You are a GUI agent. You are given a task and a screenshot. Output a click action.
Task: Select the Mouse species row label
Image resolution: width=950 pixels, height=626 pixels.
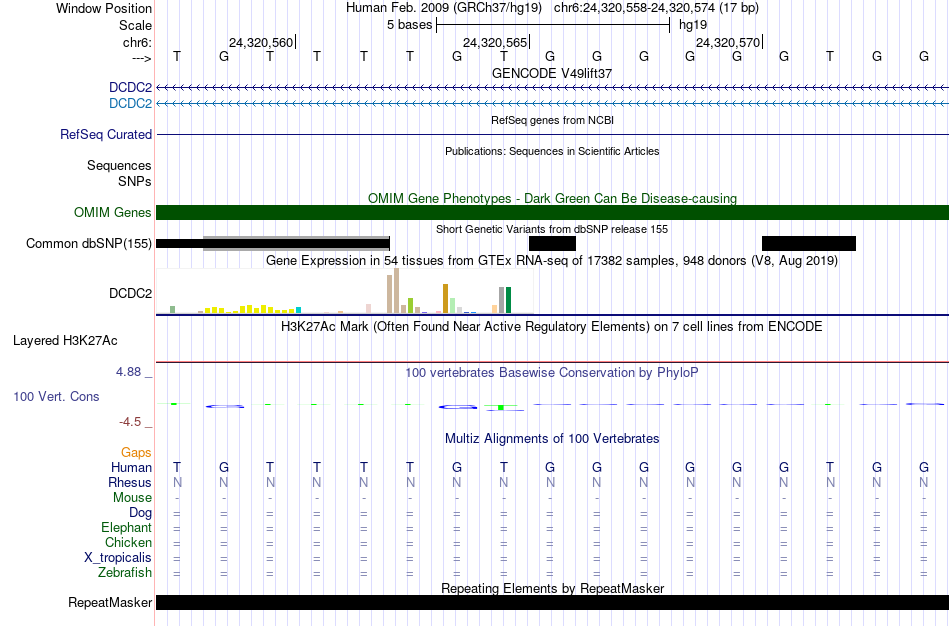click(x=132, y=498)
